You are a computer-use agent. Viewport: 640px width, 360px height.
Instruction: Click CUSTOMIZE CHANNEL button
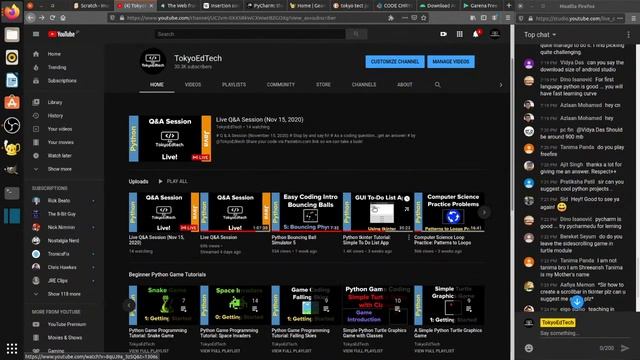[x=395, y=62]
